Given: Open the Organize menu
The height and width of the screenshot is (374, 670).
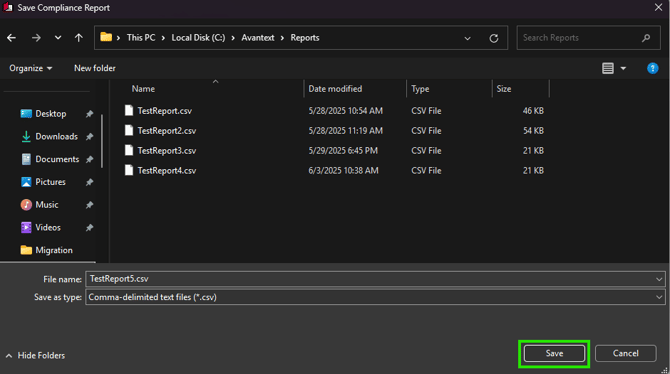Looking at the screenshot, I should (x=30, y=68).
